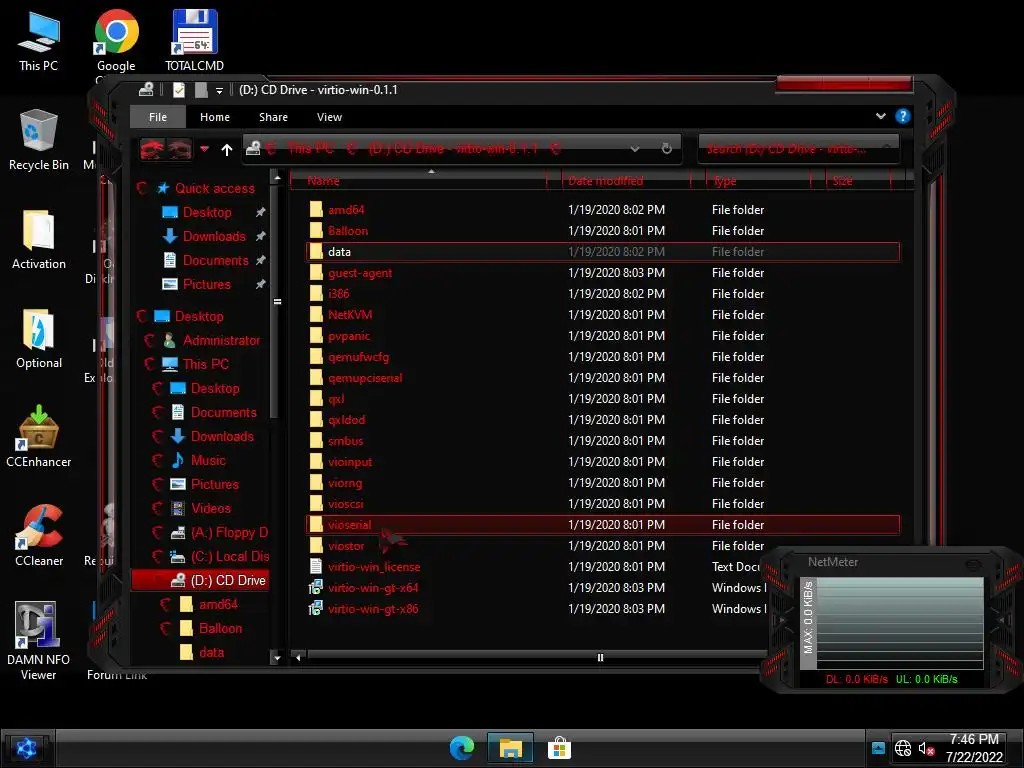Click File Explorer taskbar button
The width and height of the screenshot is (1024, 768).
point(511,748)
